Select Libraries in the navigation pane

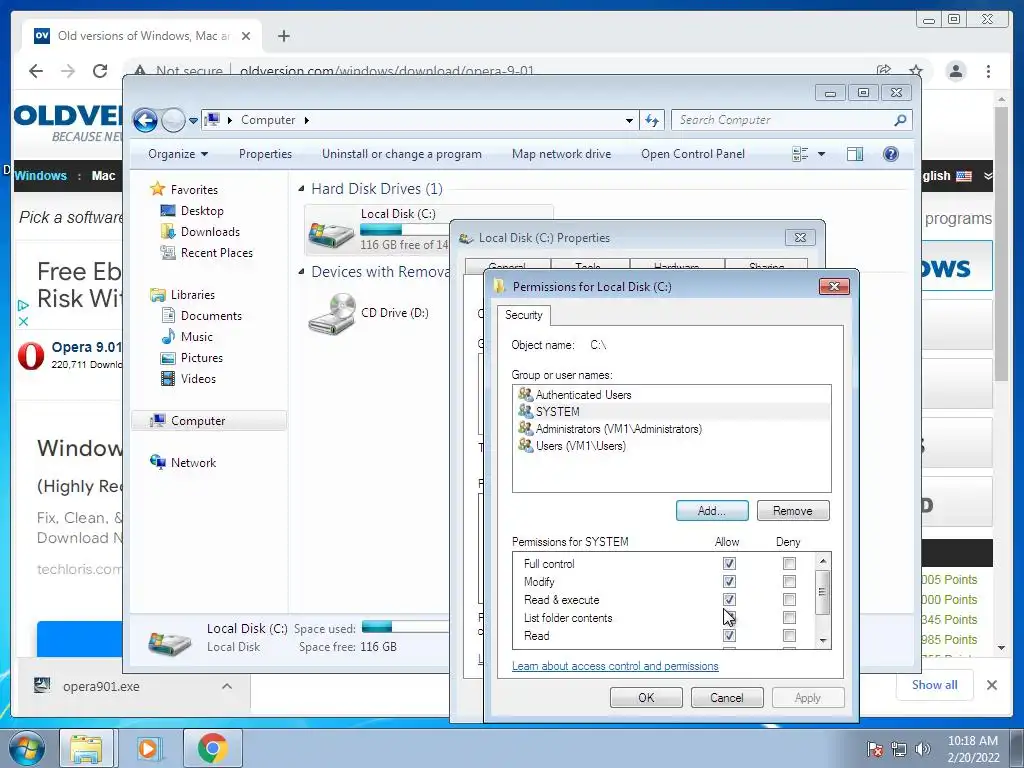point(193,295)
